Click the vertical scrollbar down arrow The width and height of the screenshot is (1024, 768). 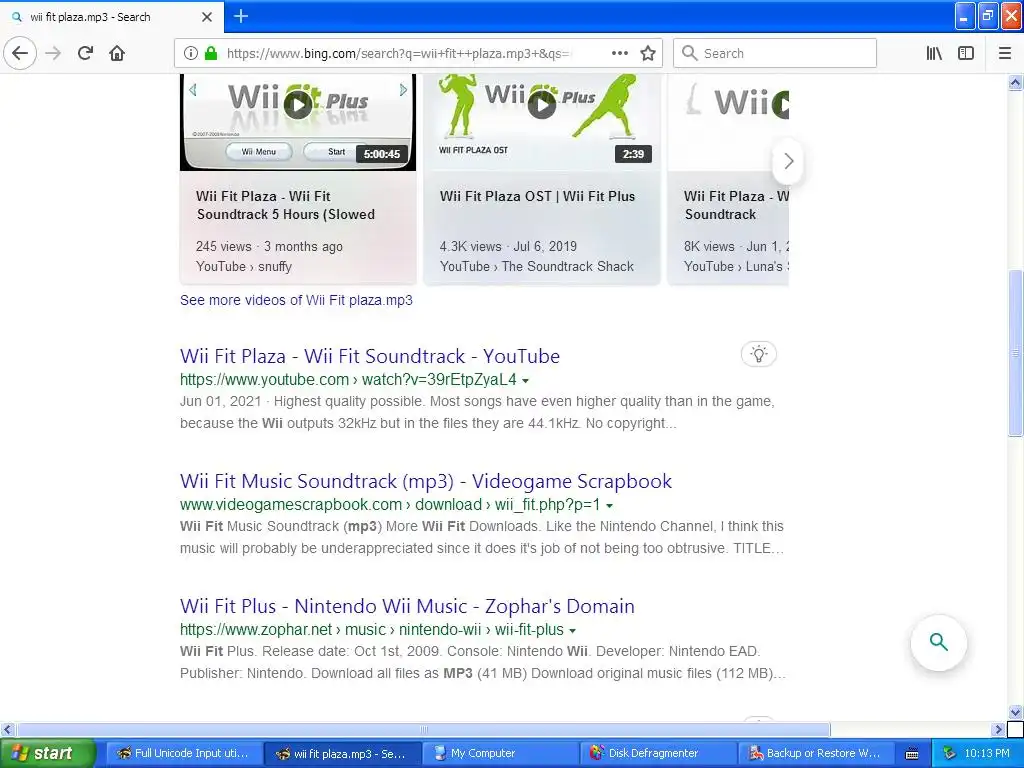coord(1015,712)
